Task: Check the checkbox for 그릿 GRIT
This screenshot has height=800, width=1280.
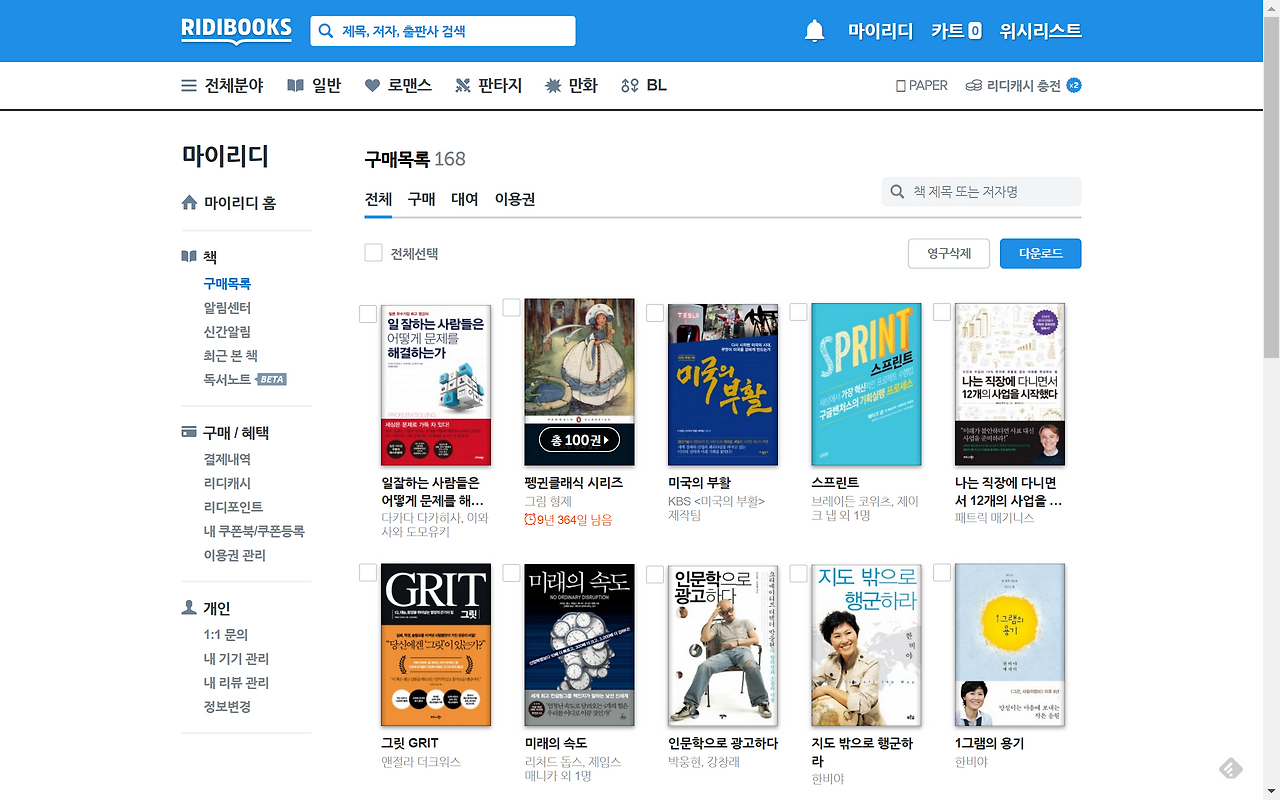Action: click(367, 573)
